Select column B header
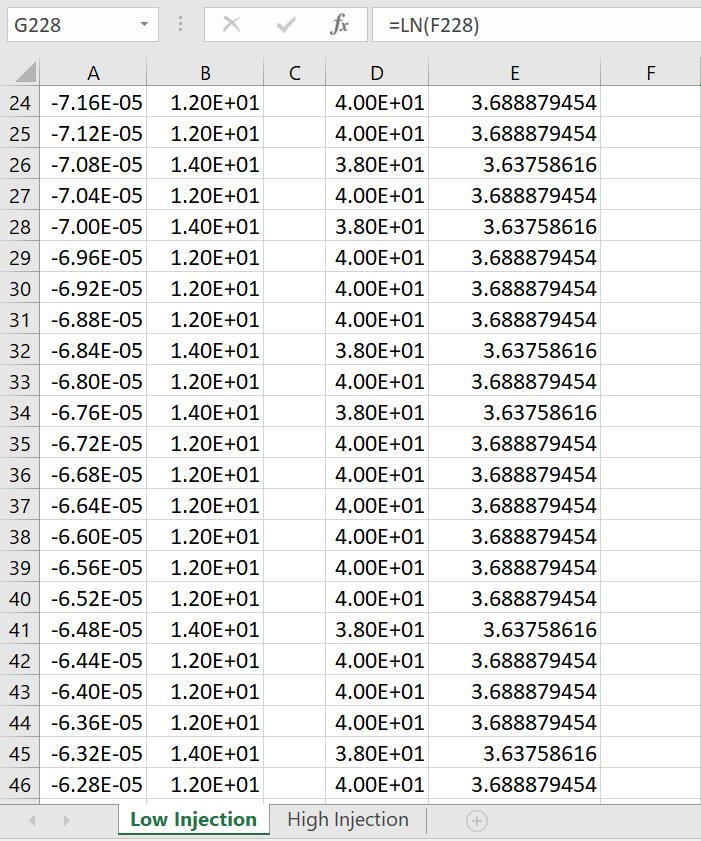Image resolution: width=701 pixels, height=841 pixels. 205,73
